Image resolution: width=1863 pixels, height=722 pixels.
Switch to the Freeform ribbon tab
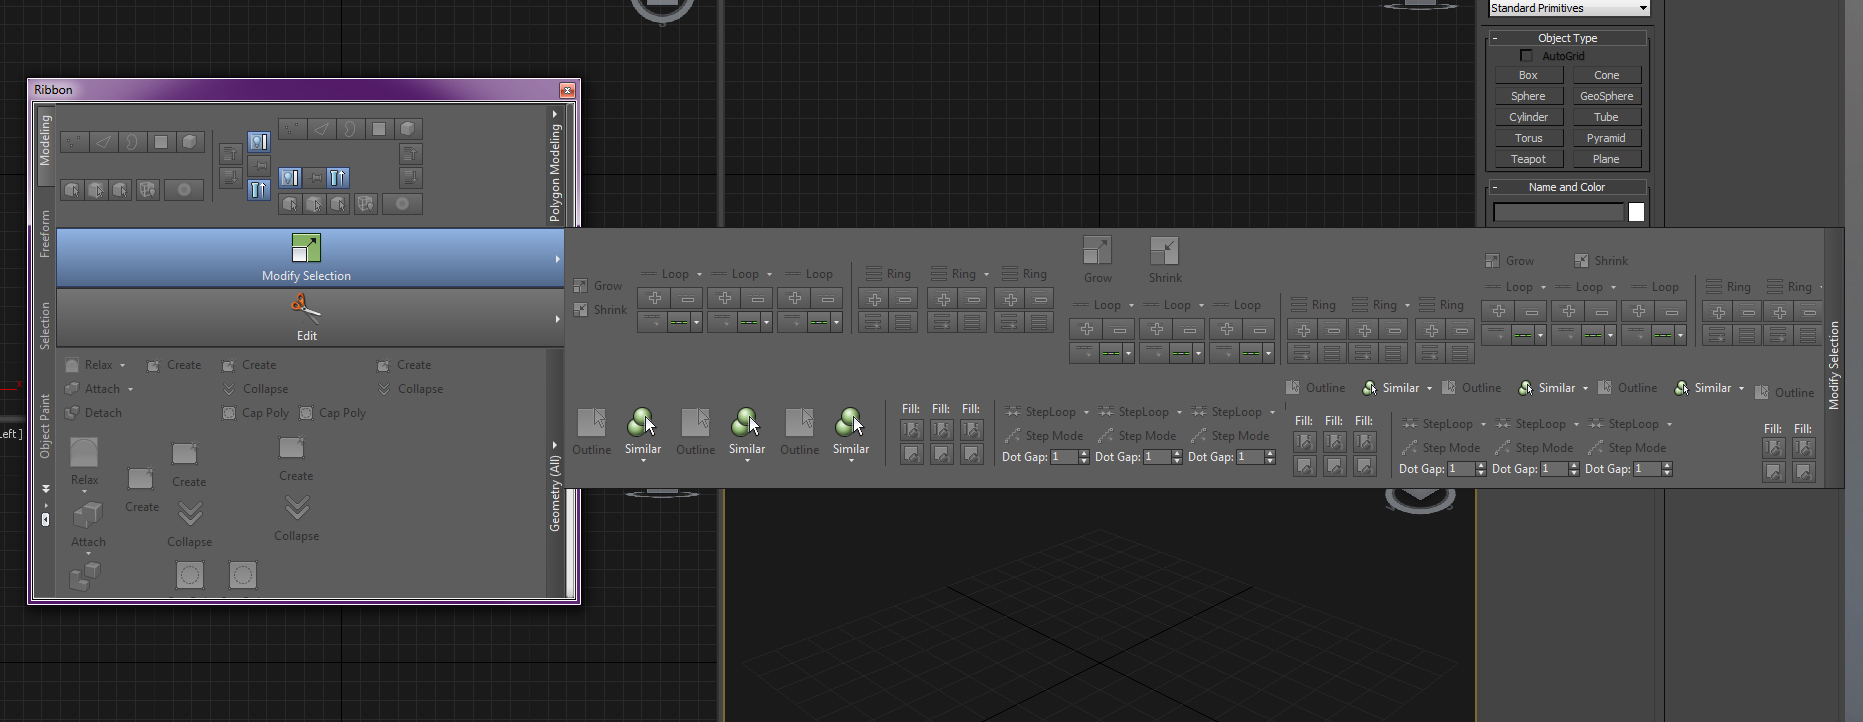click(x=45, y=234)
